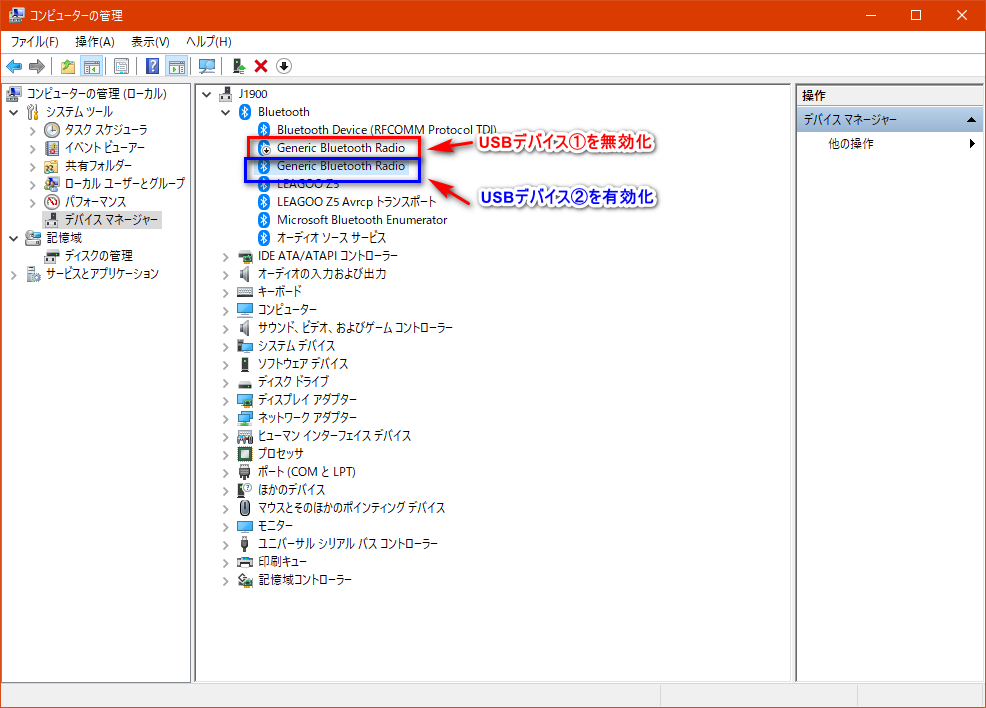986x708 pixels.
Task: Expand the 記憶域 node in the left tree
Action: (x=14, y=238)
